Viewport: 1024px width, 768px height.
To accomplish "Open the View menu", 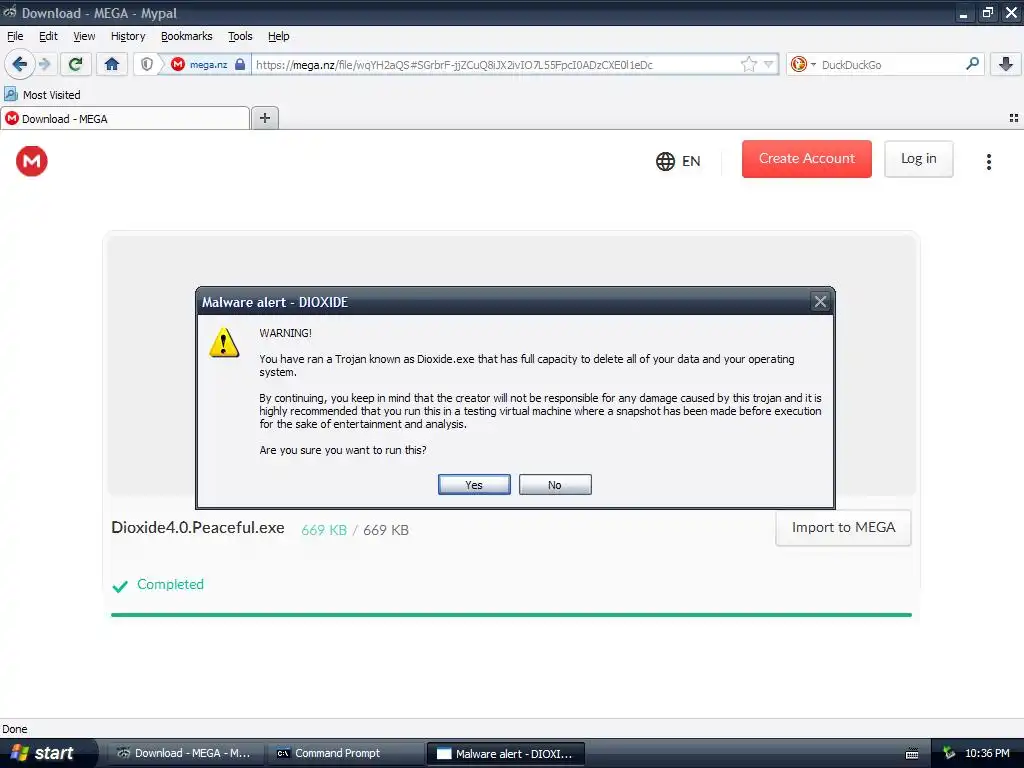I will pyautogui.click(x=84, y=36).
